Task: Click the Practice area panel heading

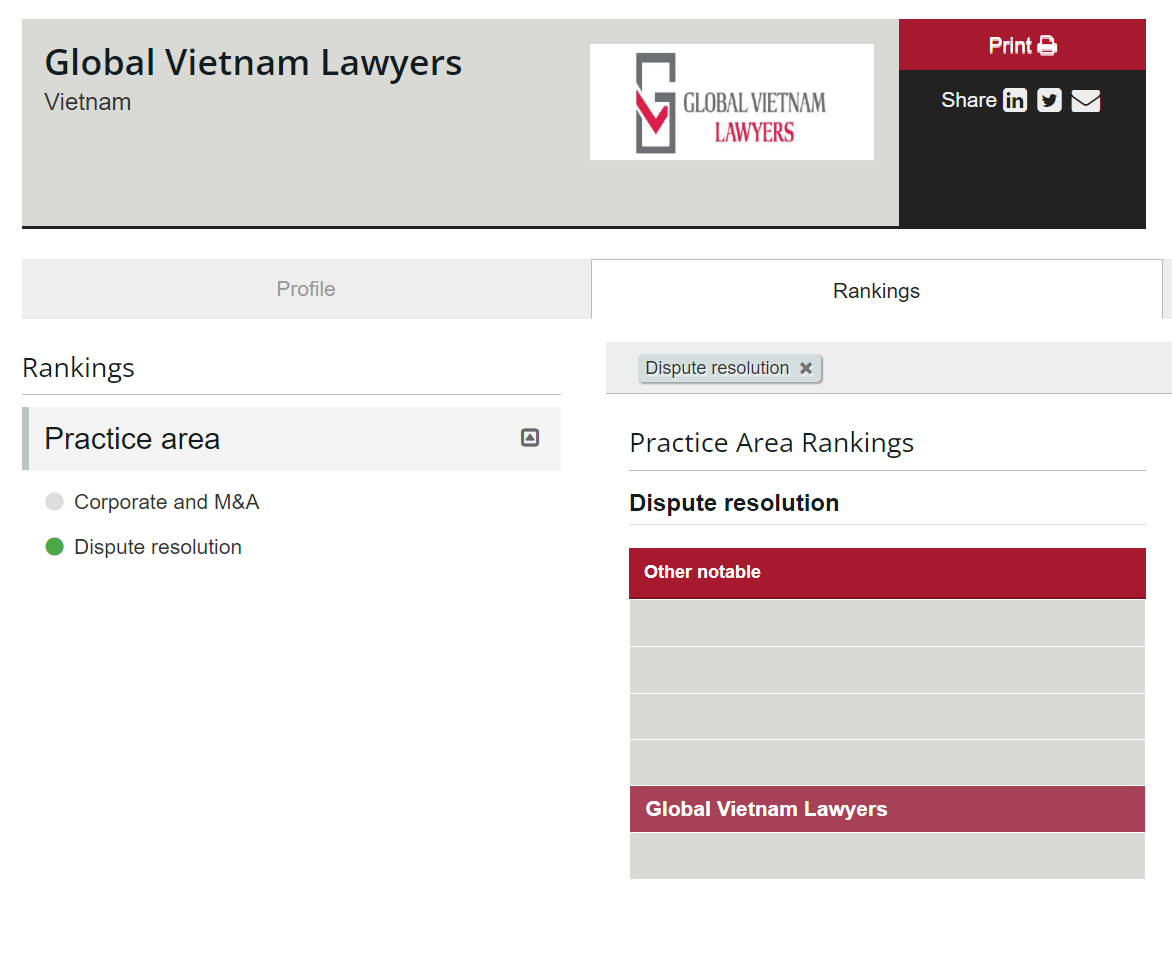Action: coord(132,439)
